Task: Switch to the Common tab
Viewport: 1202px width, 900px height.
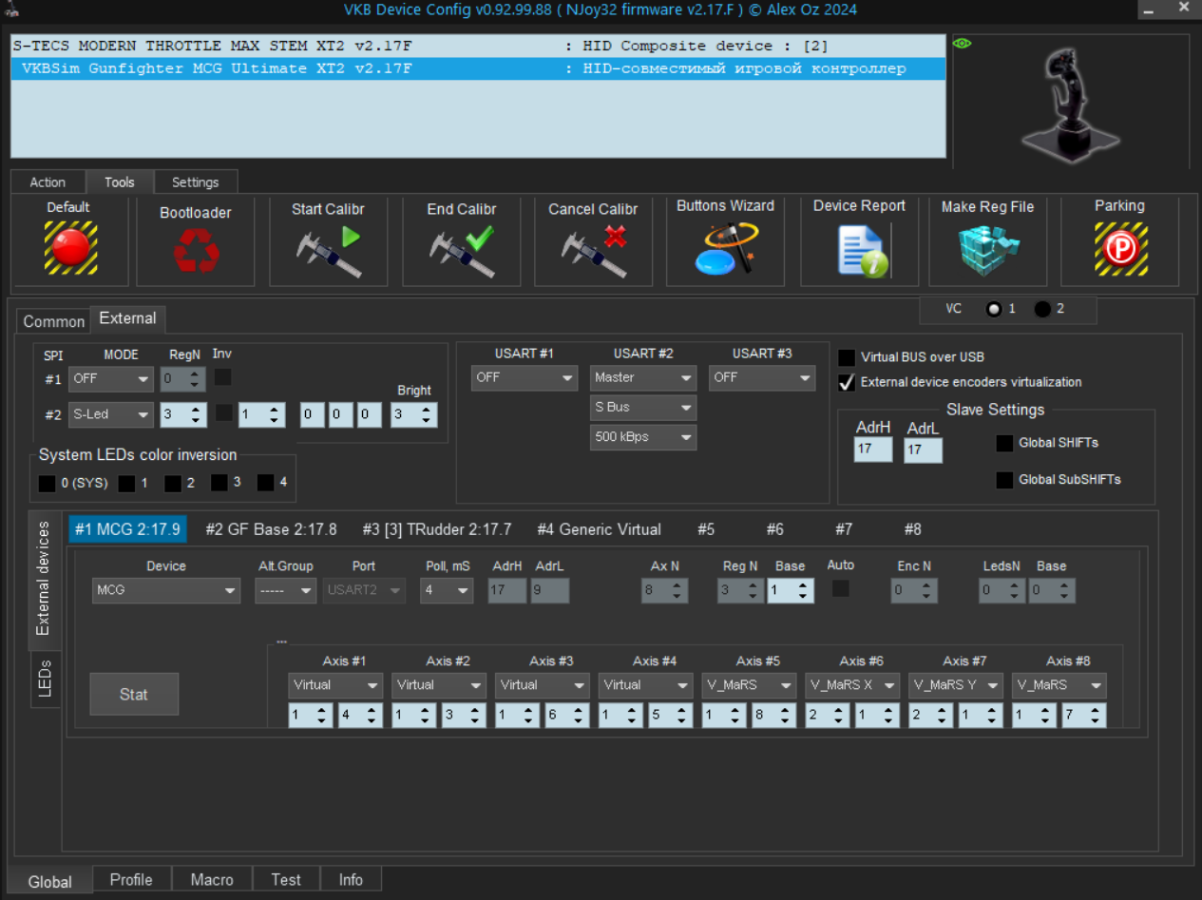Action: [x=54, y=321]
